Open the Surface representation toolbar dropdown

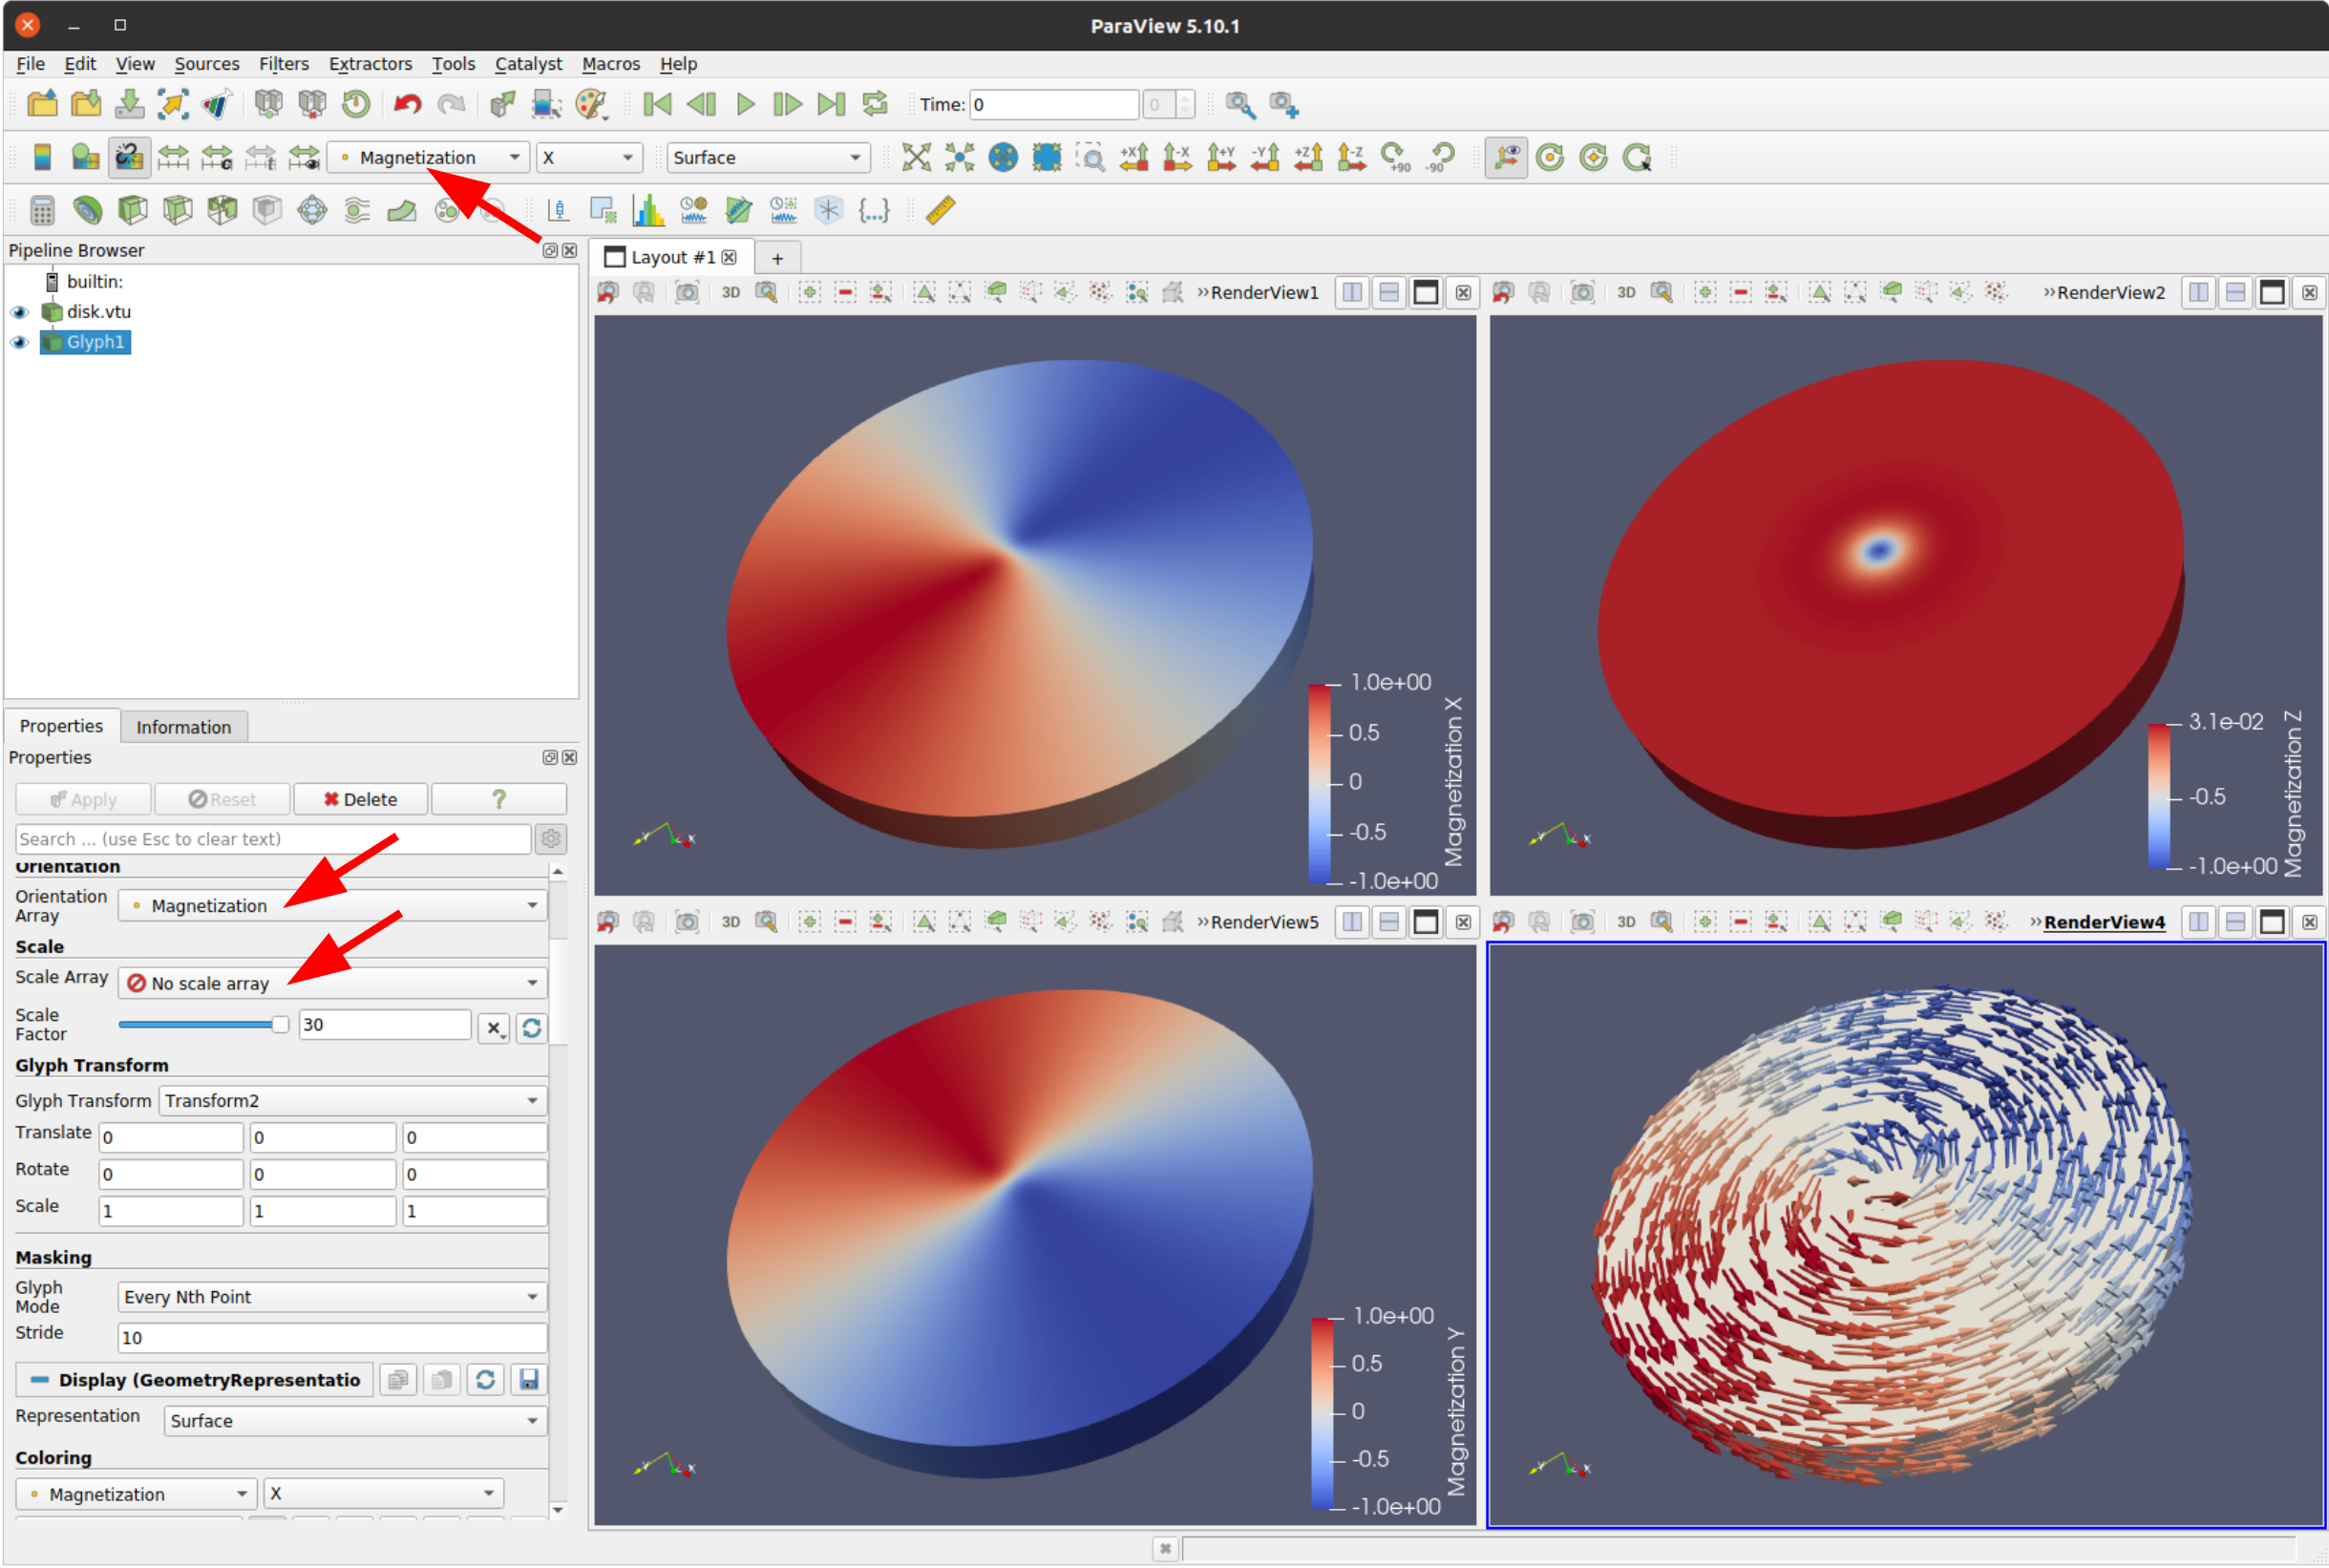tap(767, 157)
